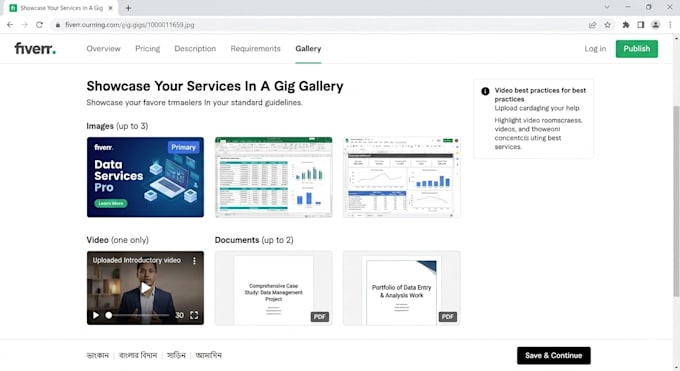This screenshot has height=371, width=680.
Task: Click the second Bengali footer link
Action: (x=138, y=355)
